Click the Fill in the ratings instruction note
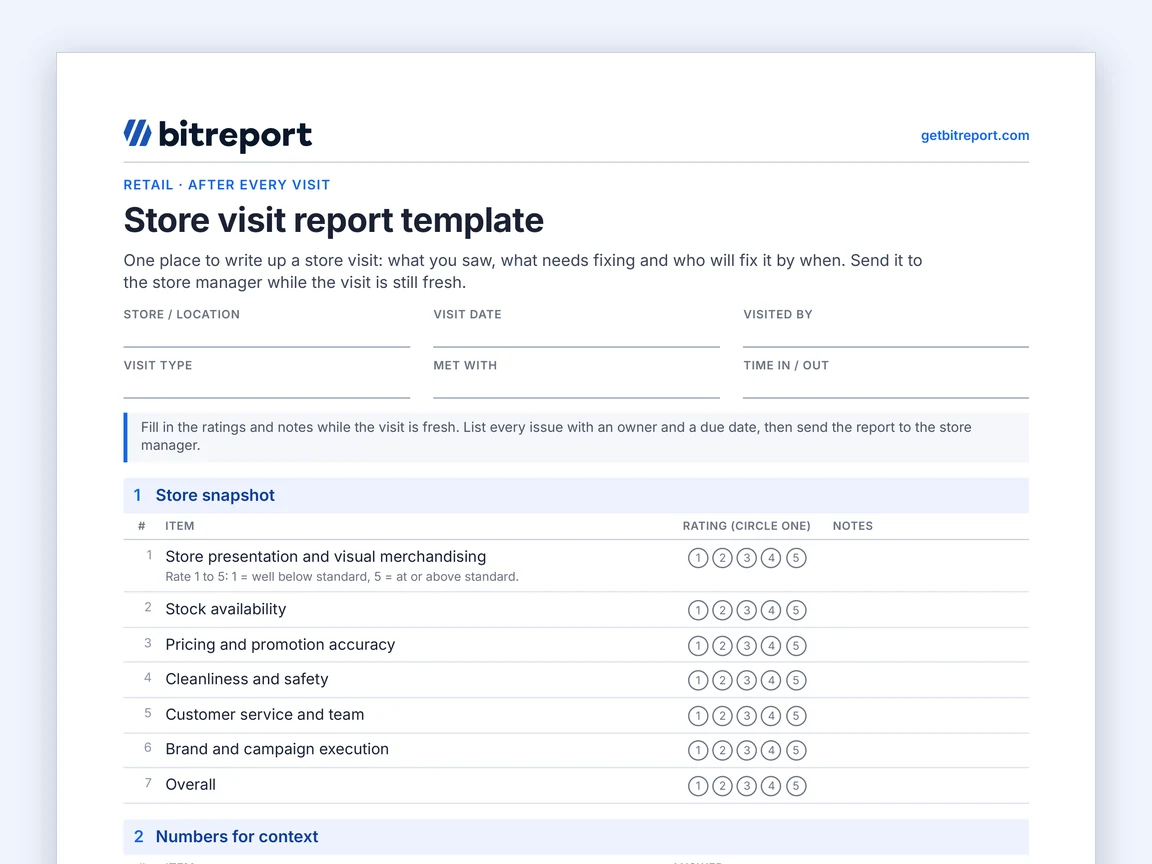 576,437
